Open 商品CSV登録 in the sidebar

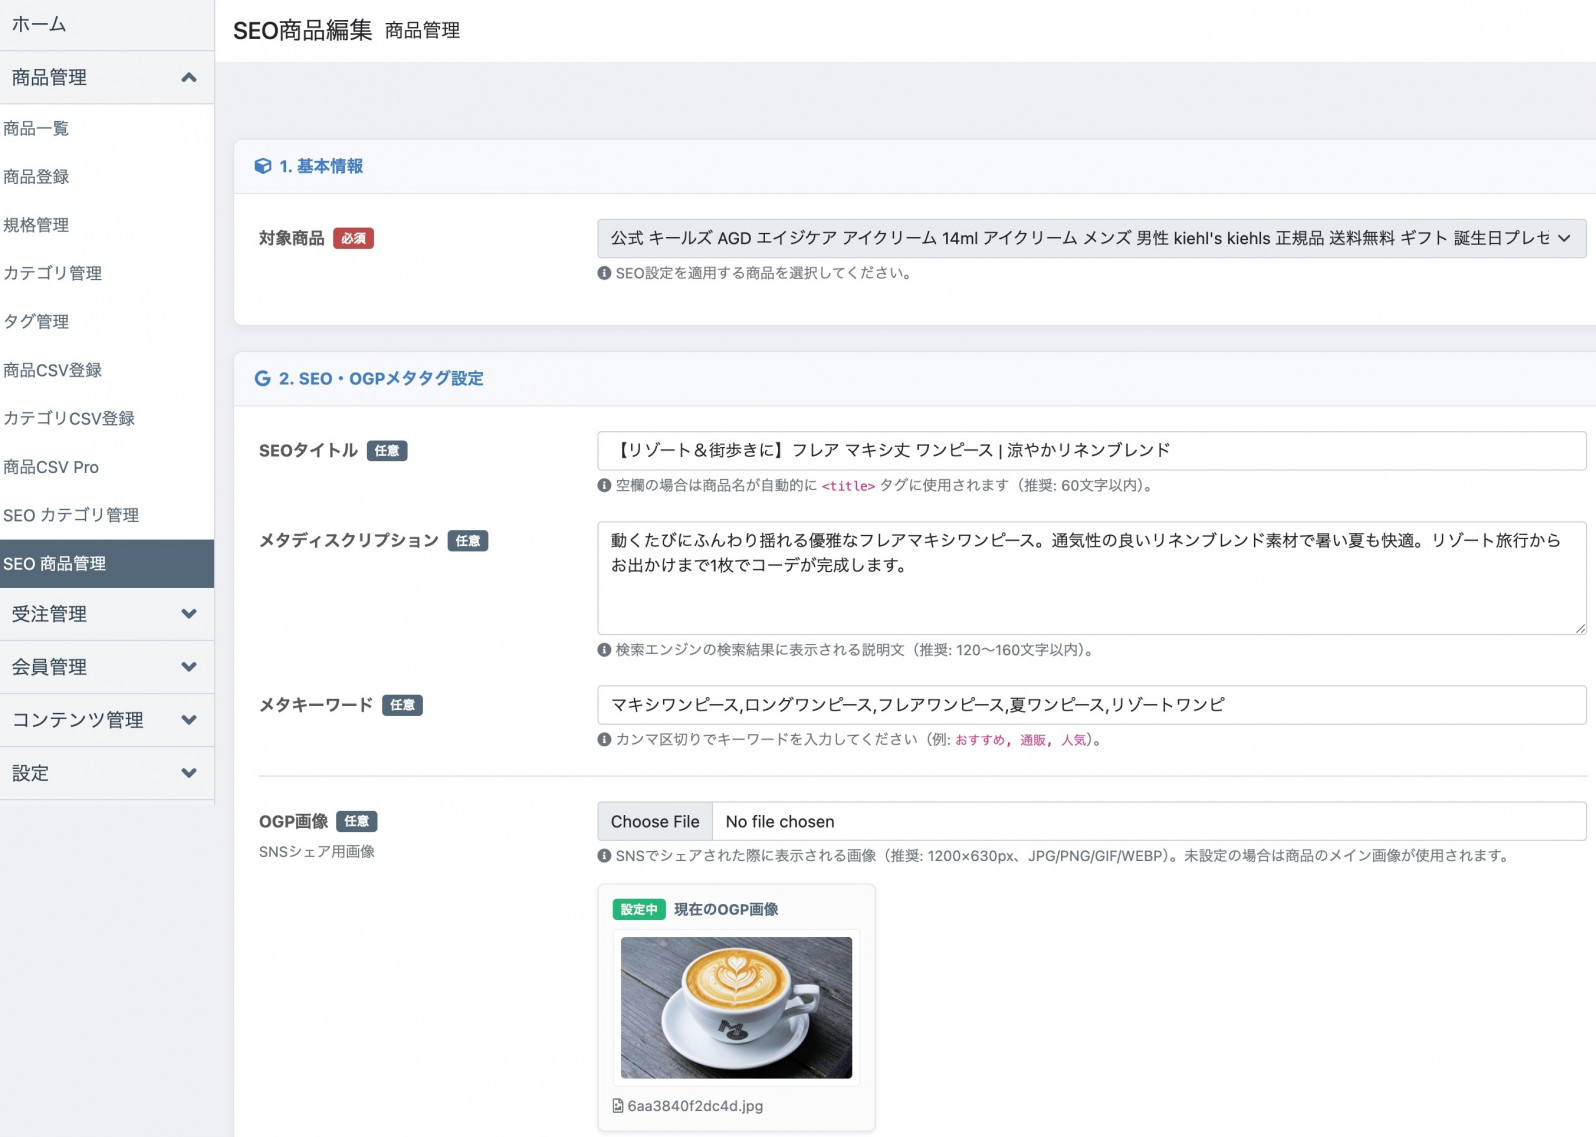(x=107, y=370)
